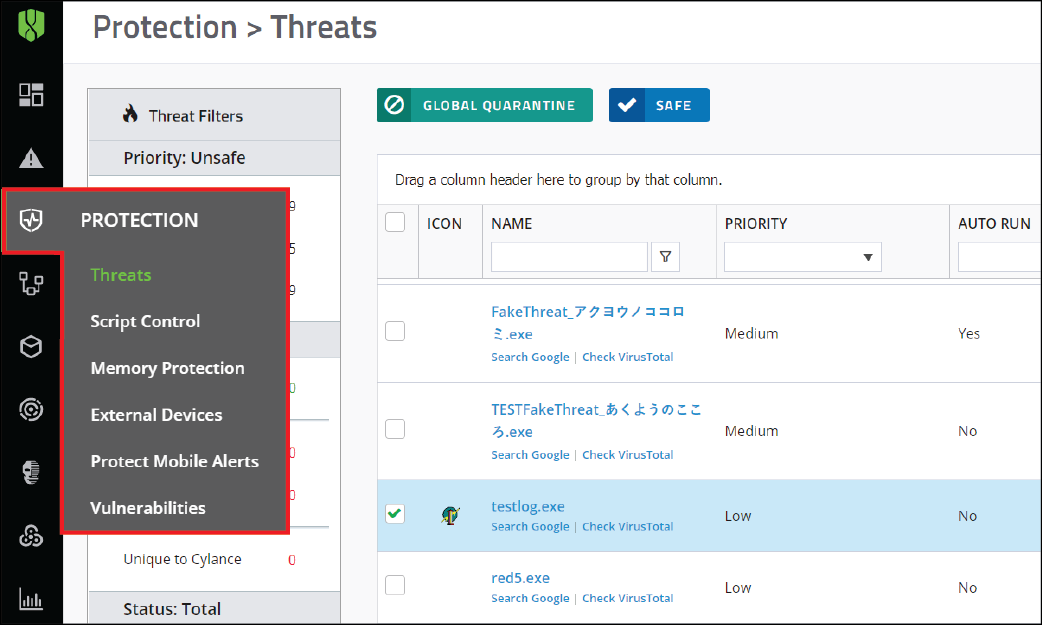The image size is (1042, 625).
Task: Open the Dashboard sidebar icon
Action: click(x=31, y=95)
